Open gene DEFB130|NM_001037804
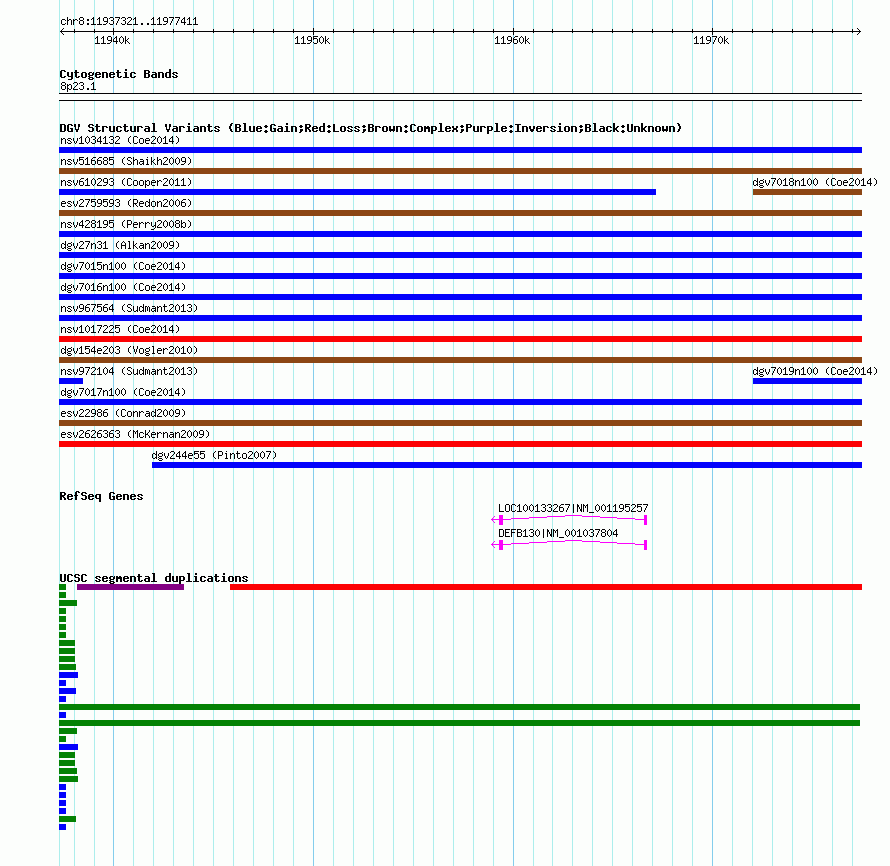The height and width of the screenshot is (866, 890). point(558,533)
